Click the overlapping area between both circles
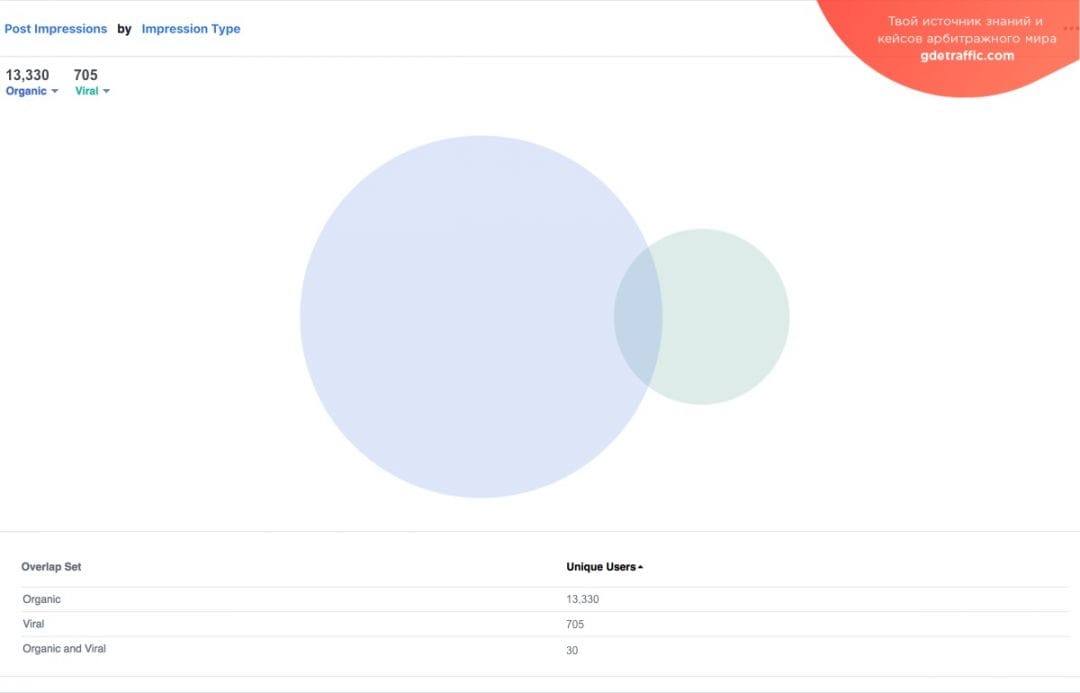This screenshot has height=693, width=1080. (638, 316)
